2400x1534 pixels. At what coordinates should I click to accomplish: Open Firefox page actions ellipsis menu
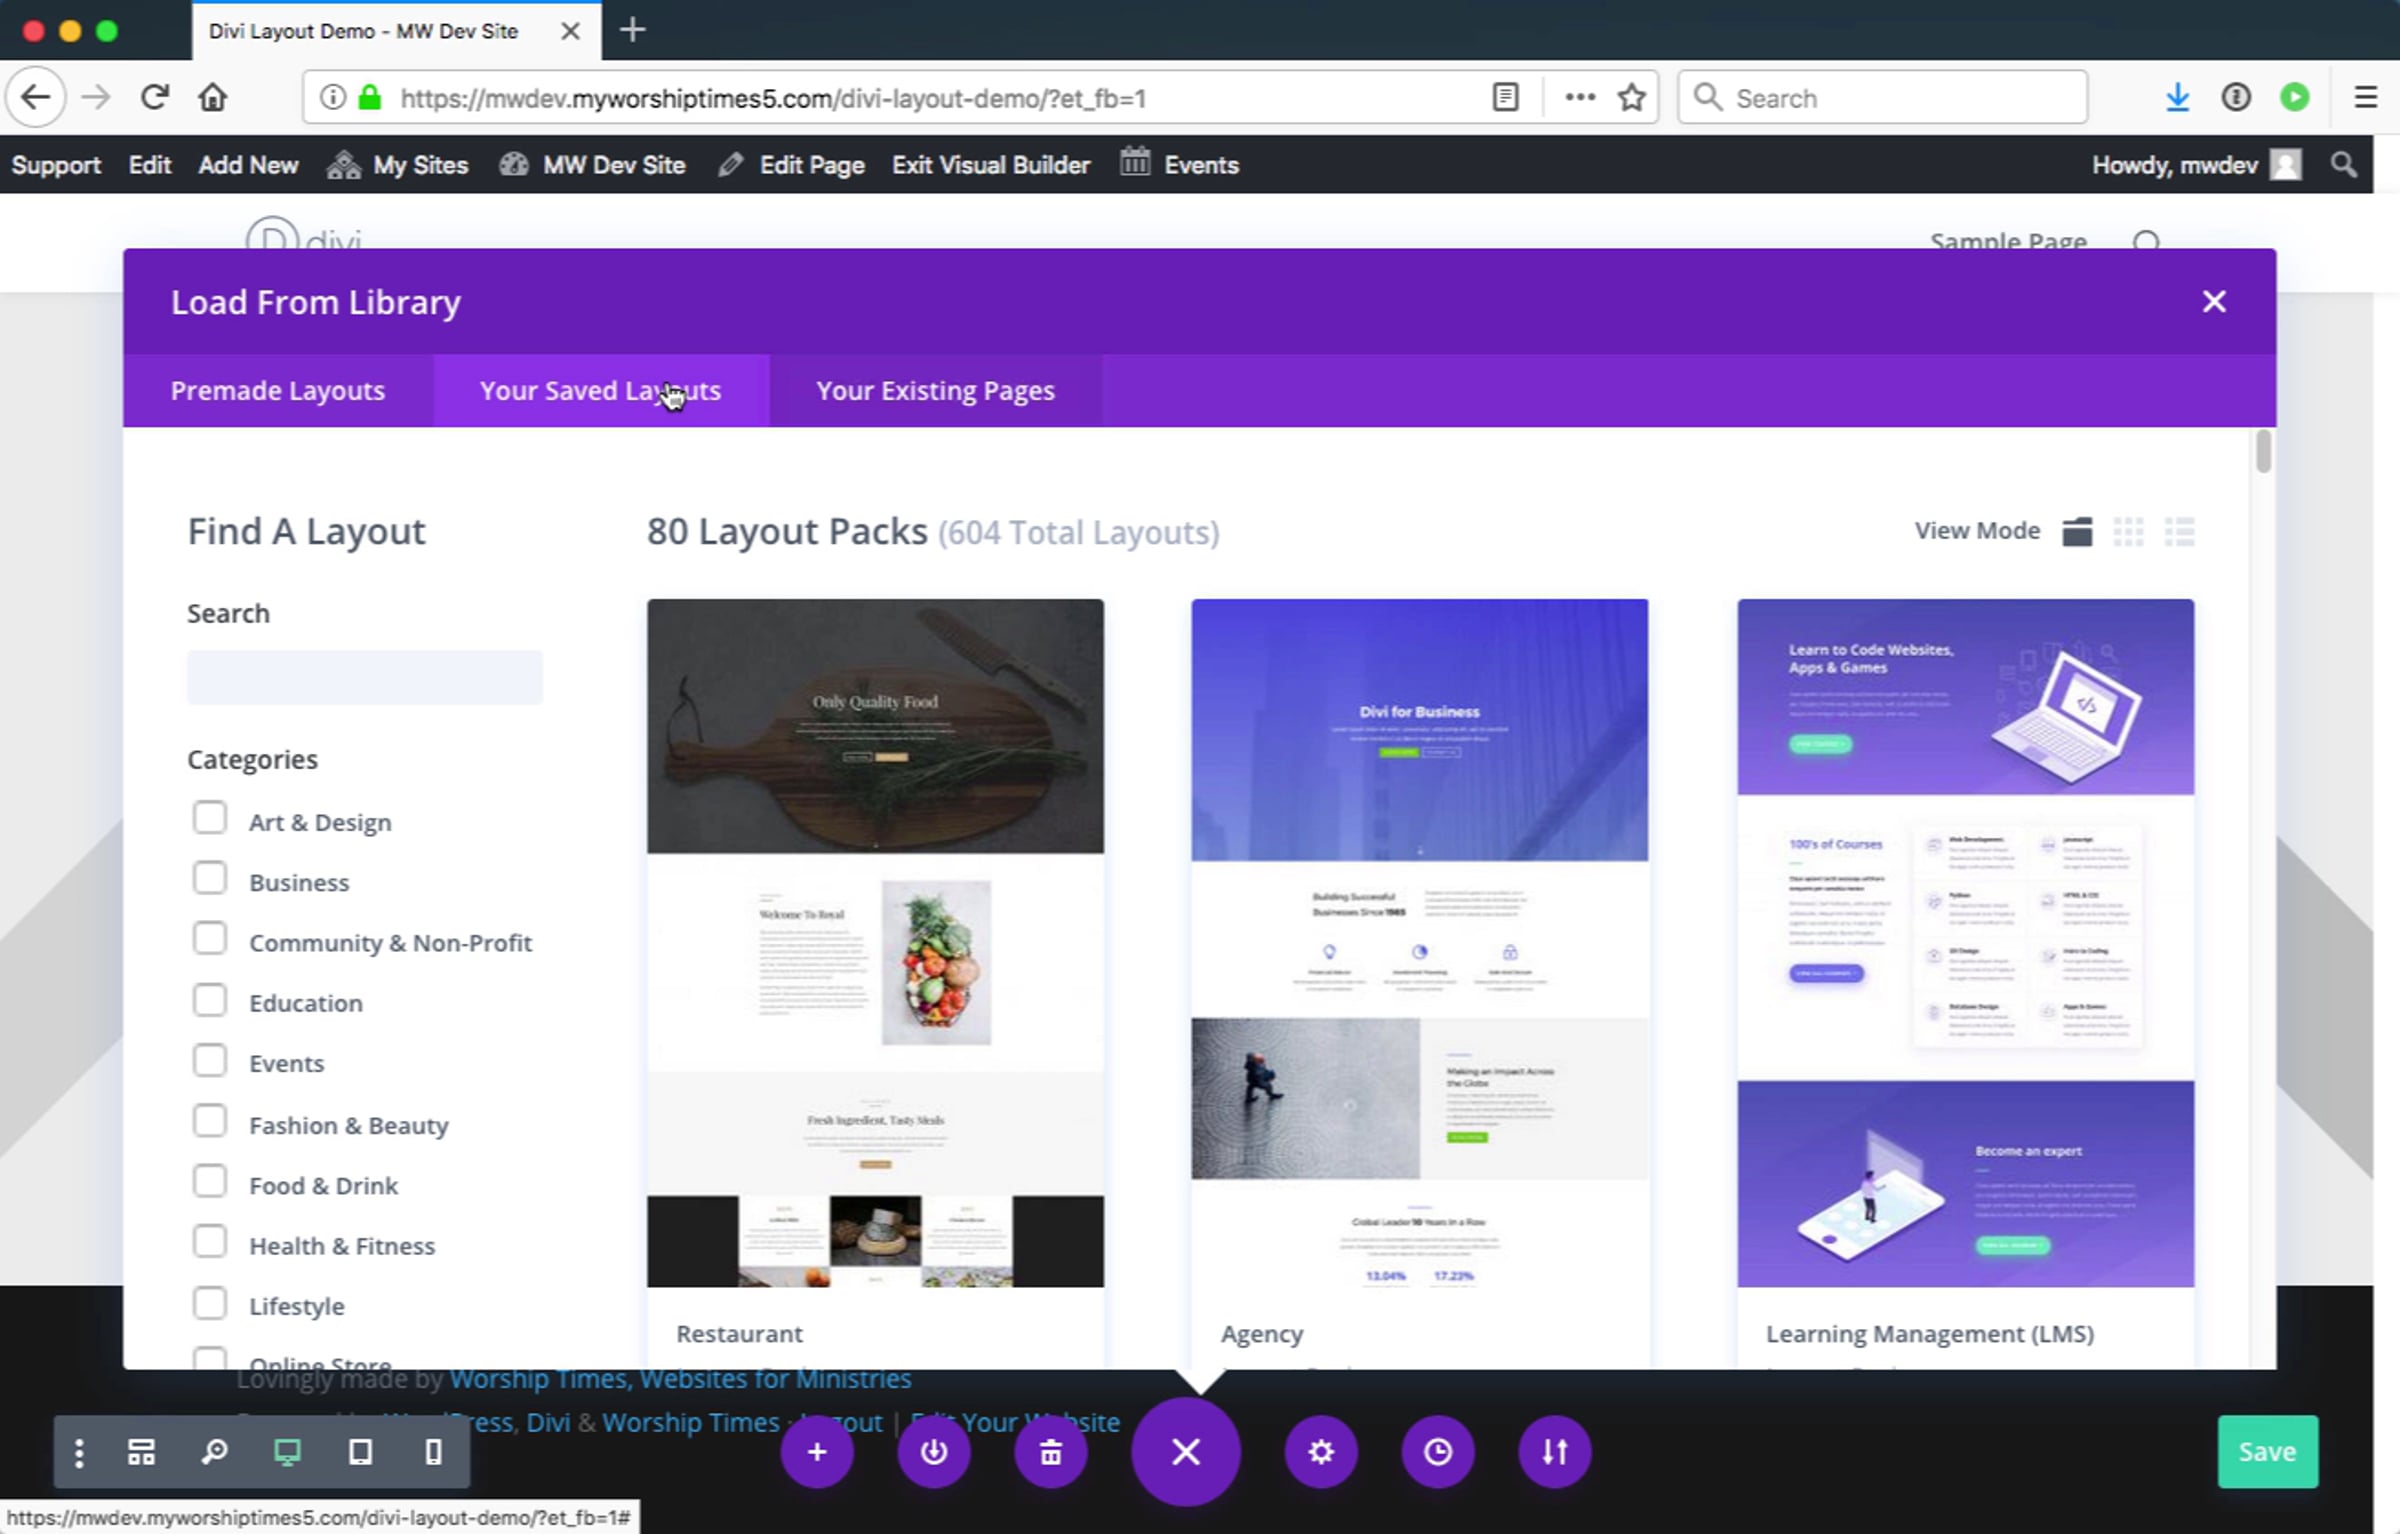(1580, 97)
